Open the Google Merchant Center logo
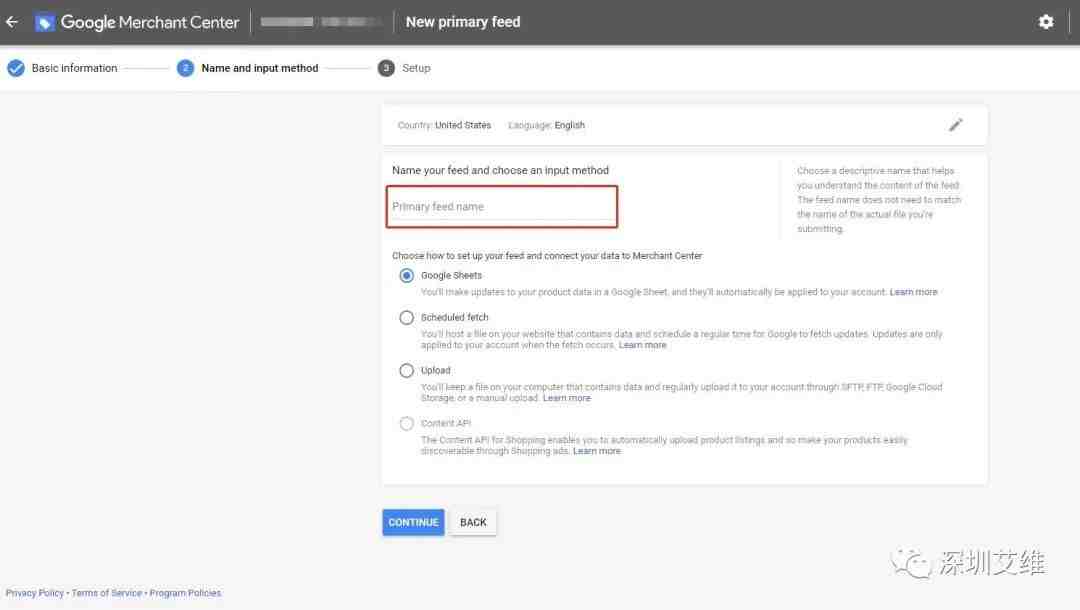 [x=45, y=23]
